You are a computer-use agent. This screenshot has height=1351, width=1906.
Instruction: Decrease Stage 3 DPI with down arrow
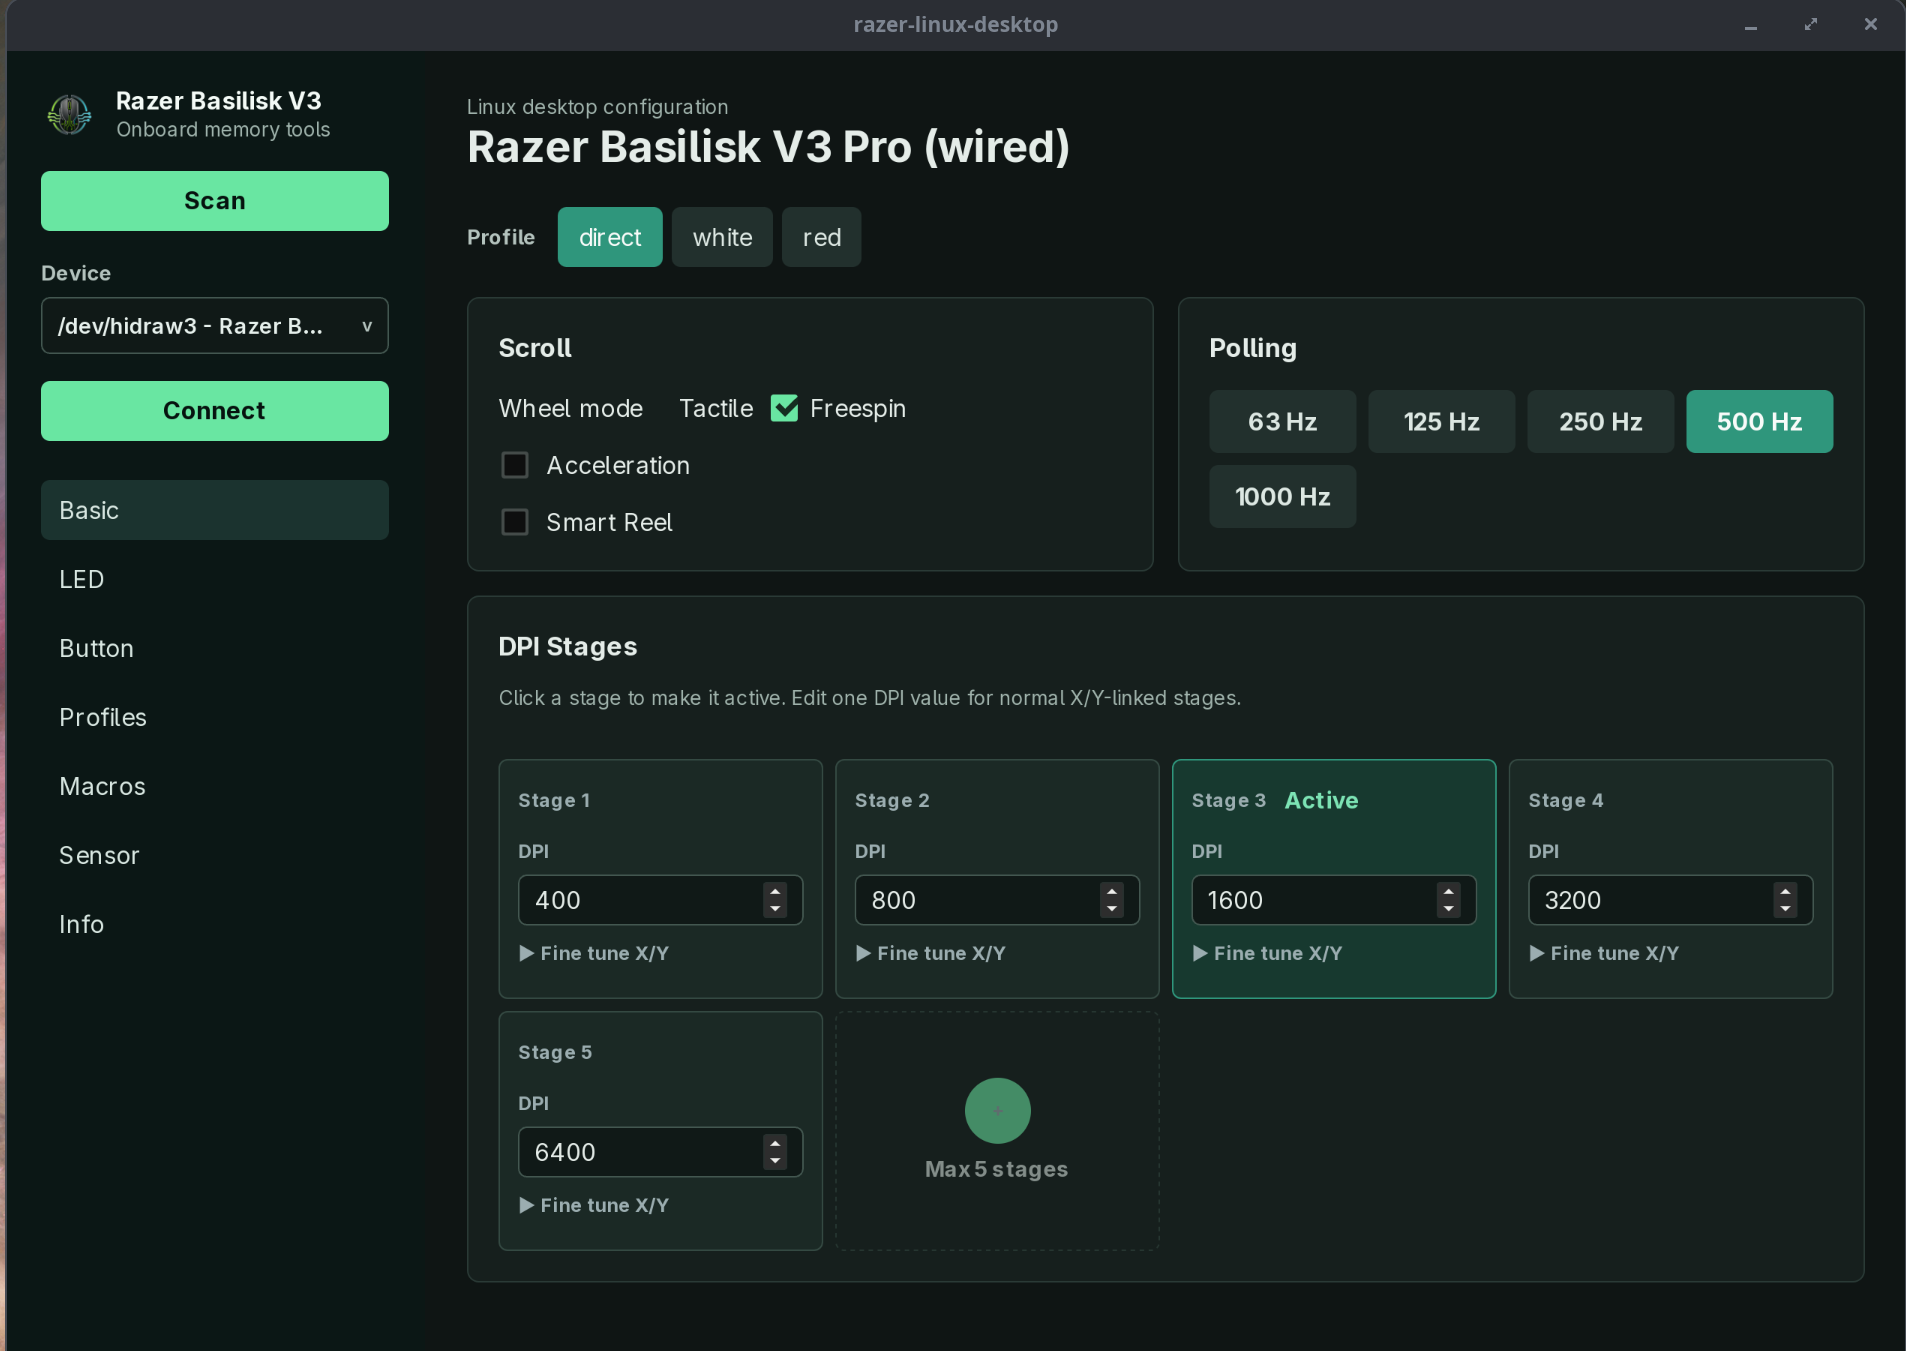[x=1449, y=909]
